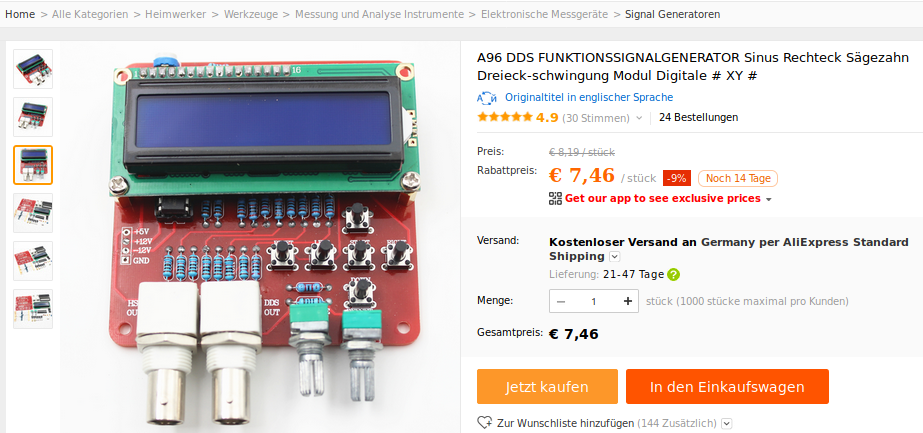Open Originaltitel in englischer Sprache link
This screenshot has width=923, height=433.
[x=589, y=98]
